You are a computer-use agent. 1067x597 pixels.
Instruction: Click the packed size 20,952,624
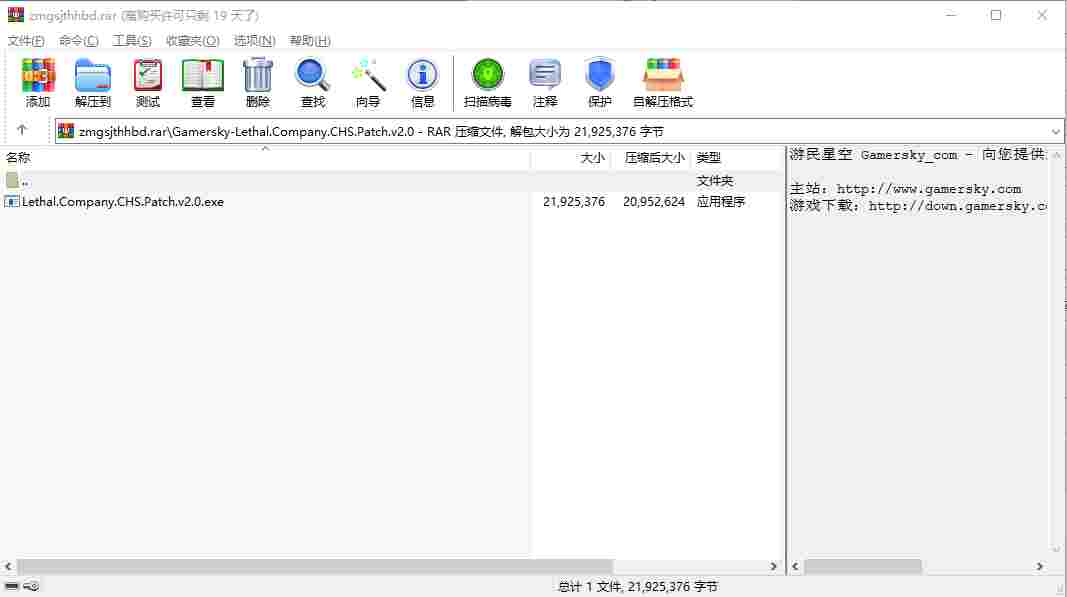click(x=653, y=201)
